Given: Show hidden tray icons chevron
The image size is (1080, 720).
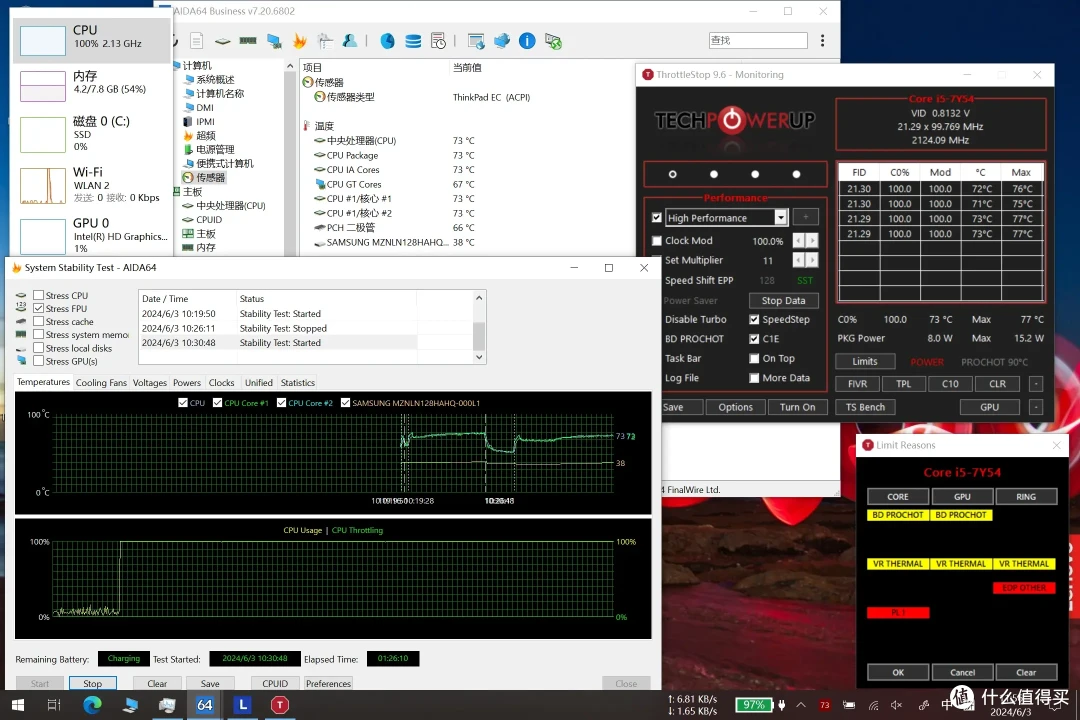Looking at the screenshot, I should pyautogui.click(x=801, y=705).
